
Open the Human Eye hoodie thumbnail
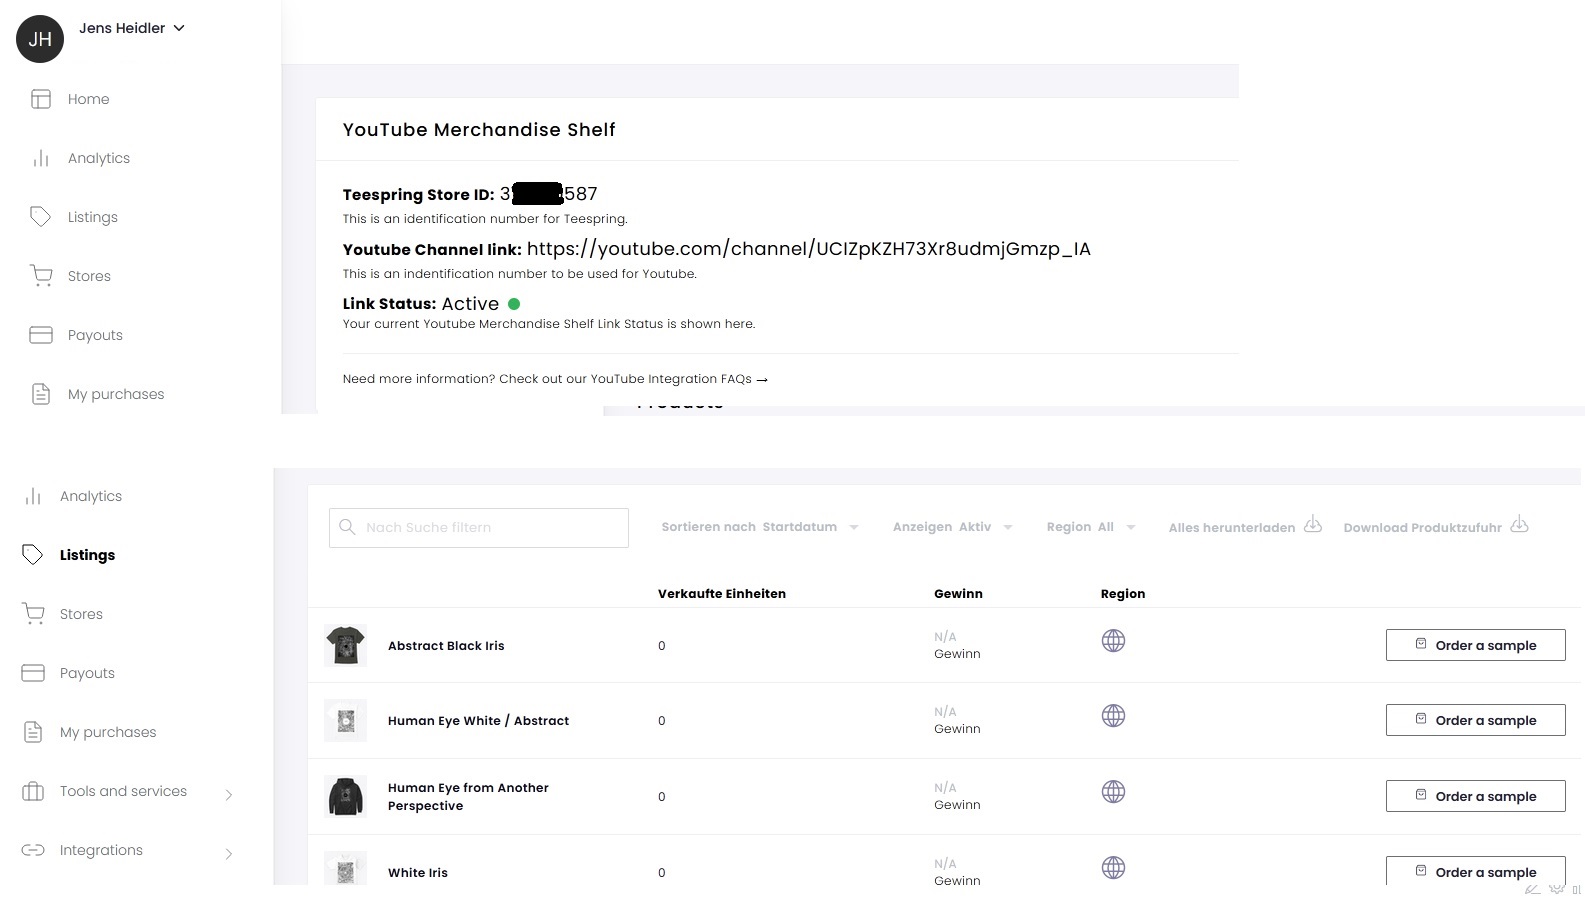pos(346,797)
